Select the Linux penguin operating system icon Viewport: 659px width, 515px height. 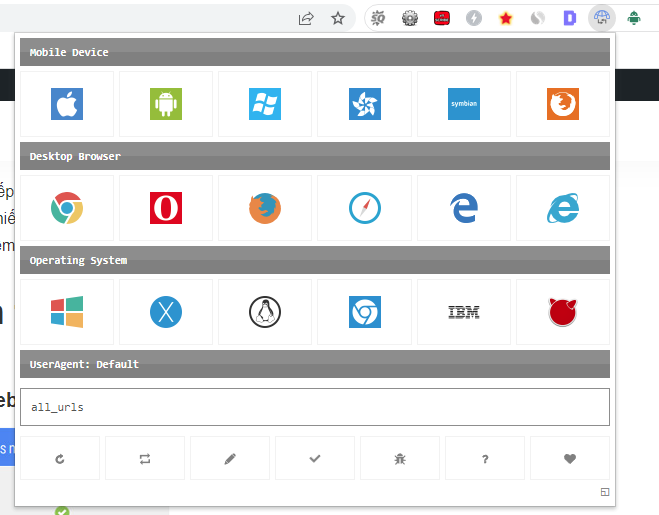point(265,312)
